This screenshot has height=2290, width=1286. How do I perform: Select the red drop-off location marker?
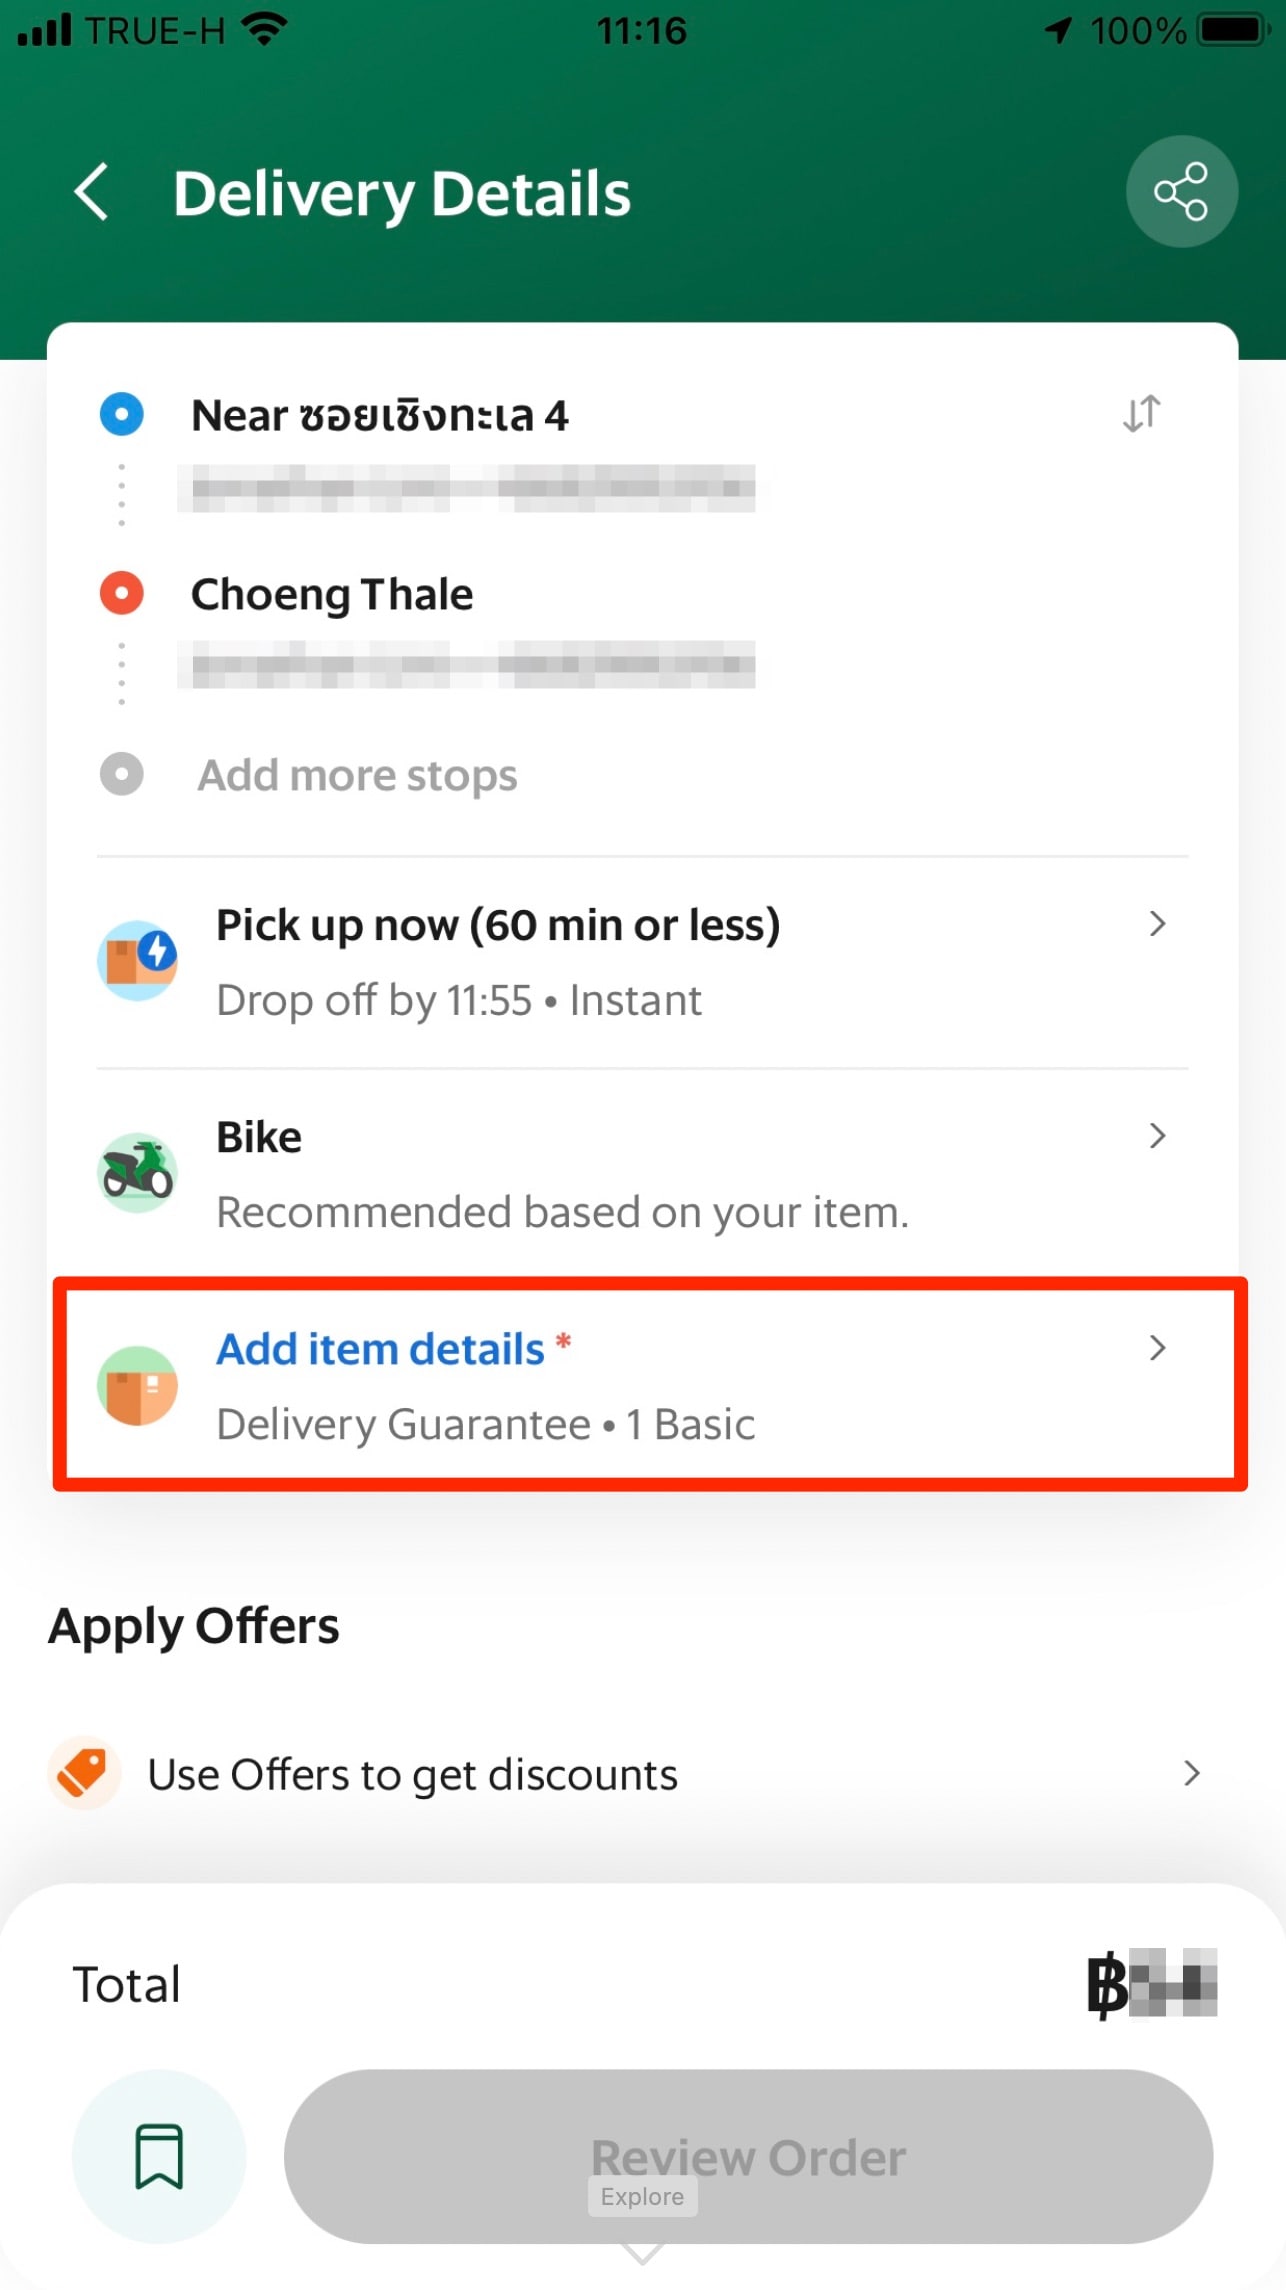pos(122,593)
